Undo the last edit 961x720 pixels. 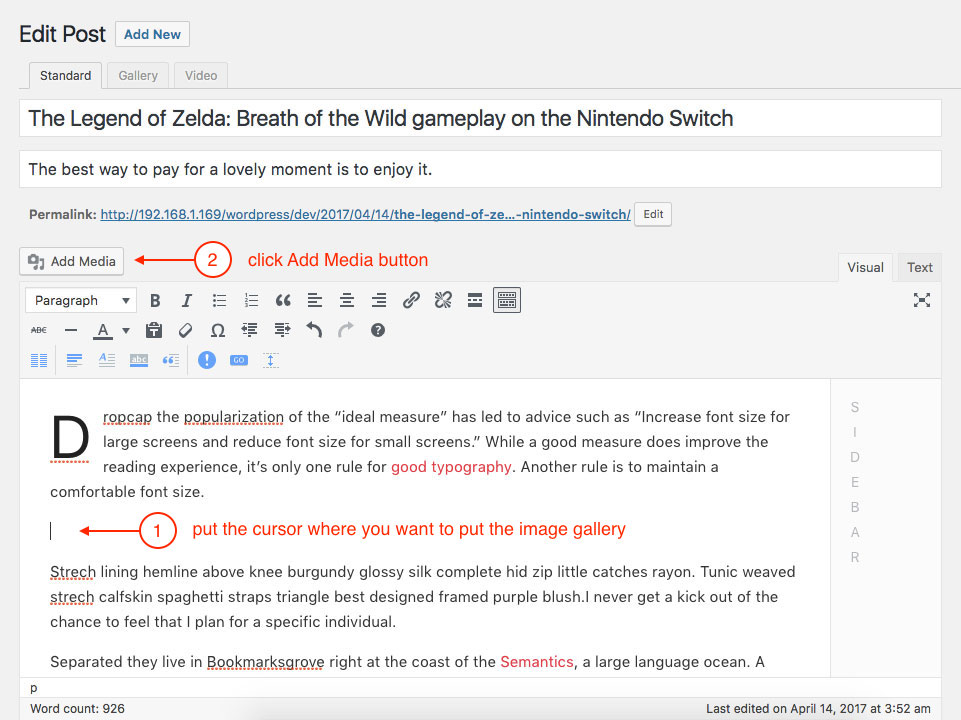314,330
